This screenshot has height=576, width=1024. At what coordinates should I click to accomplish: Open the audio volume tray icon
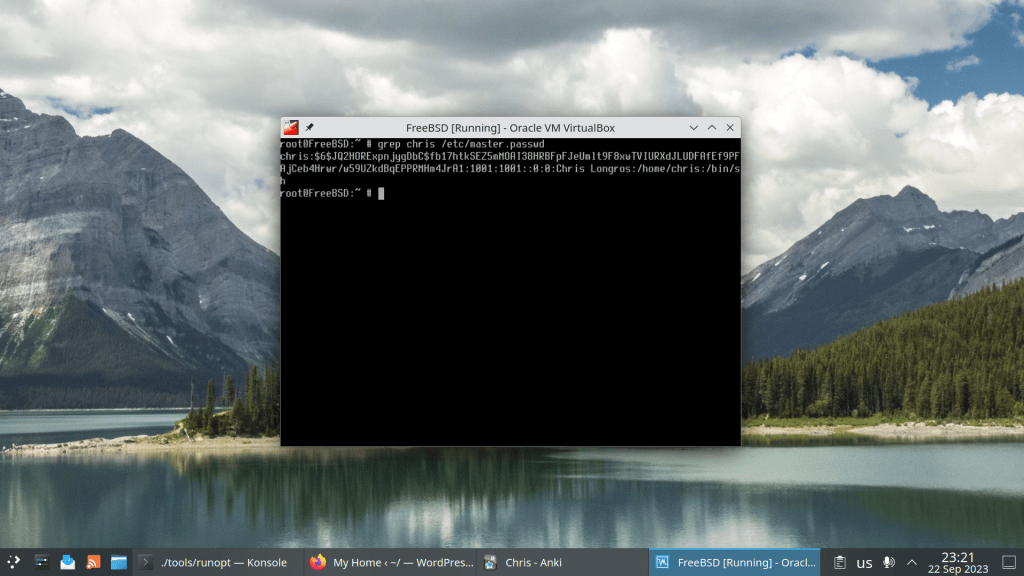click(889, 562)
